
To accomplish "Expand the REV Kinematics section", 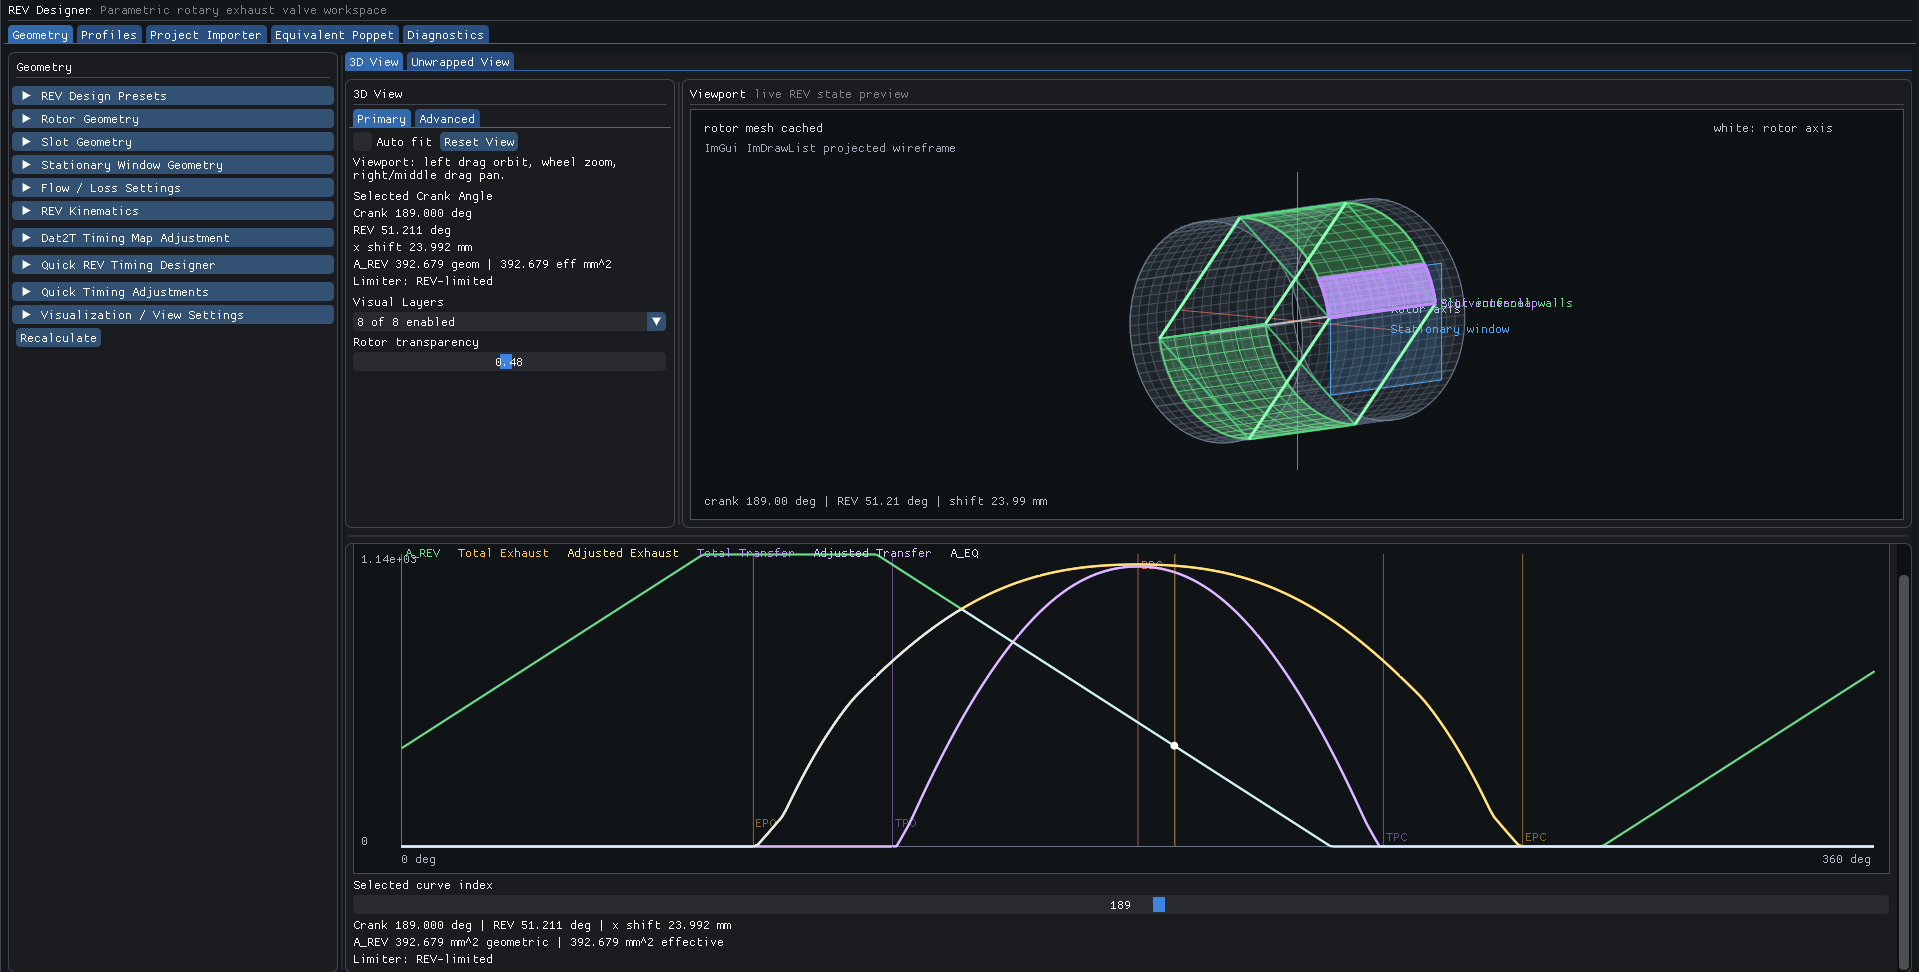I will pos(173,211).
